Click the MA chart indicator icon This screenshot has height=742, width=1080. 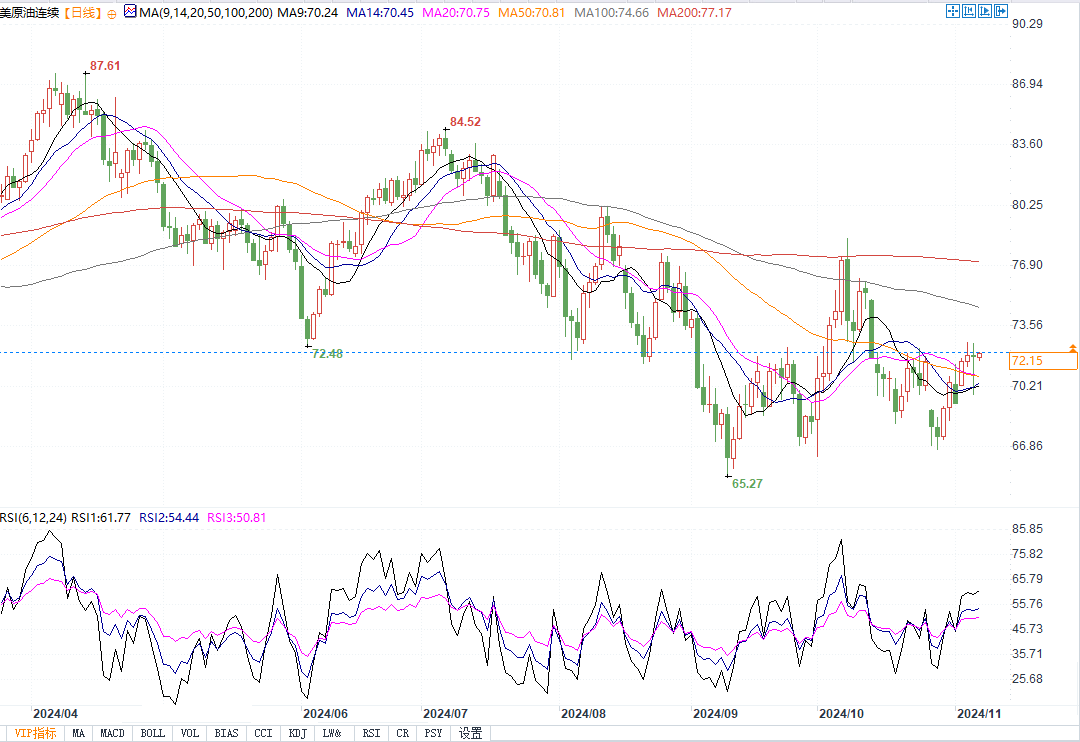pyautogui.click(x=130, y=12)
